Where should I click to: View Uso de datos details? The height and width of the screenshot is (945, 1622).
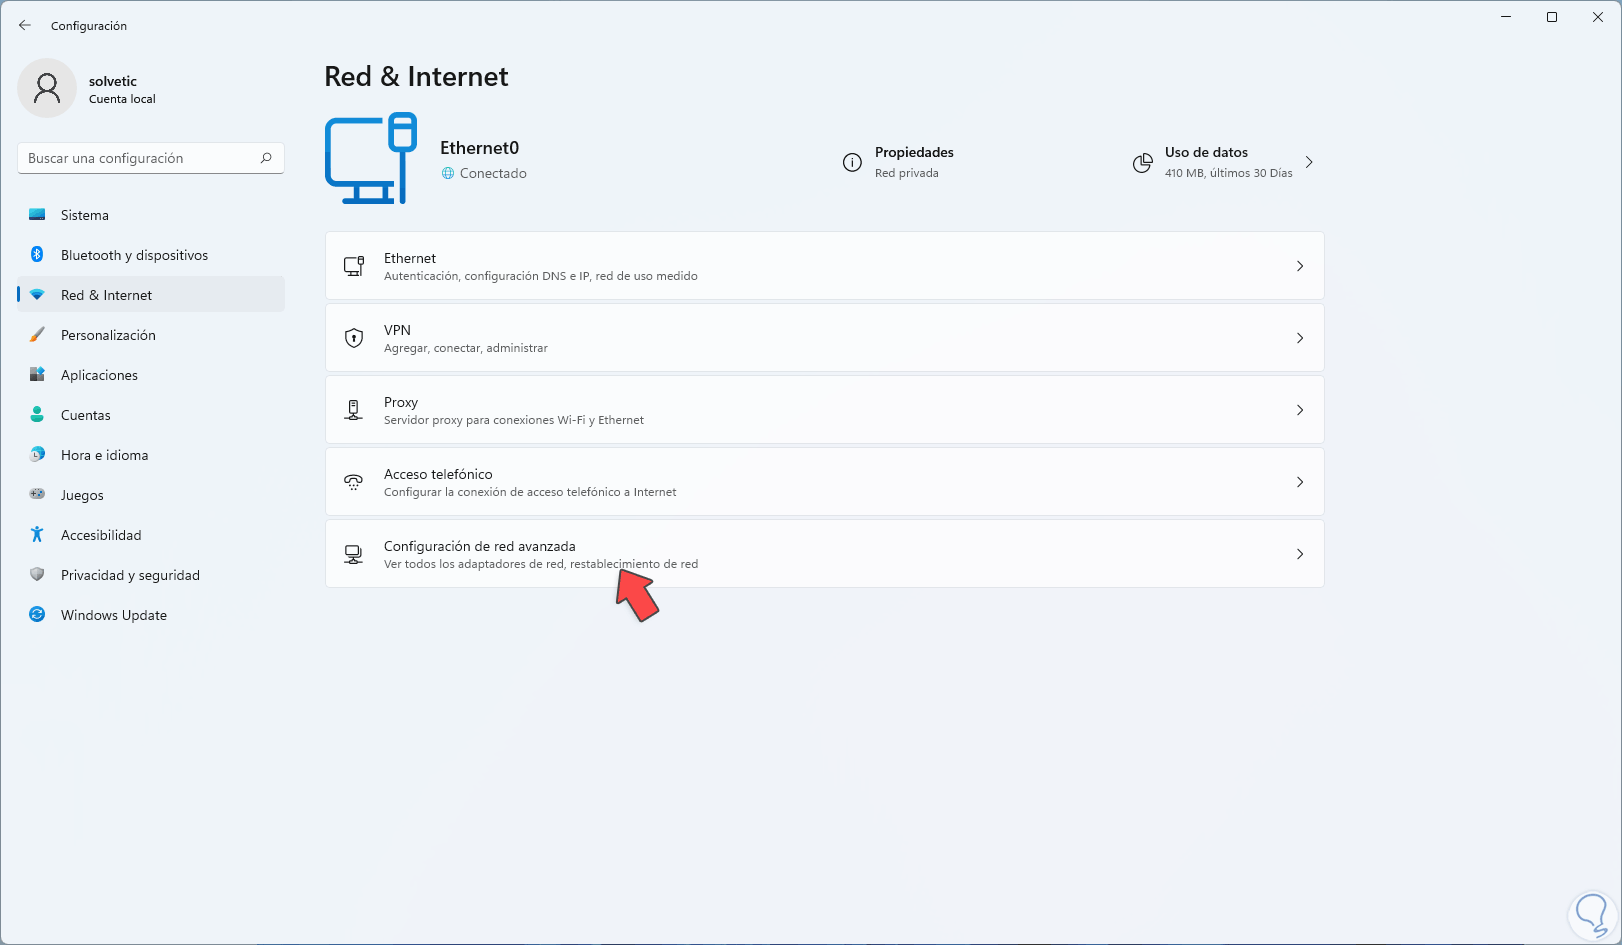(x=1224, y=162)
